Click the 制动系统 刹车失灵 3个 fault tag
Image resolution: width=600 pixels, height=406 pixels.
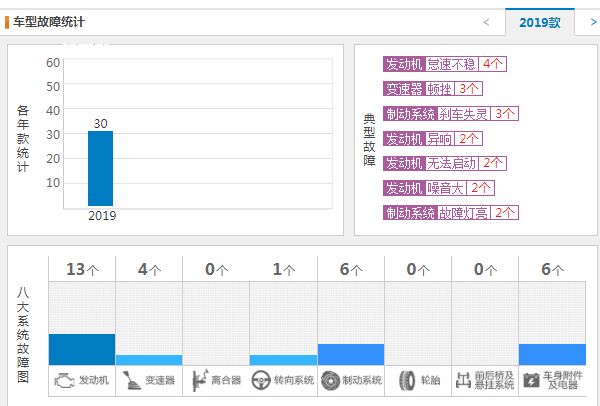[450, 113]
